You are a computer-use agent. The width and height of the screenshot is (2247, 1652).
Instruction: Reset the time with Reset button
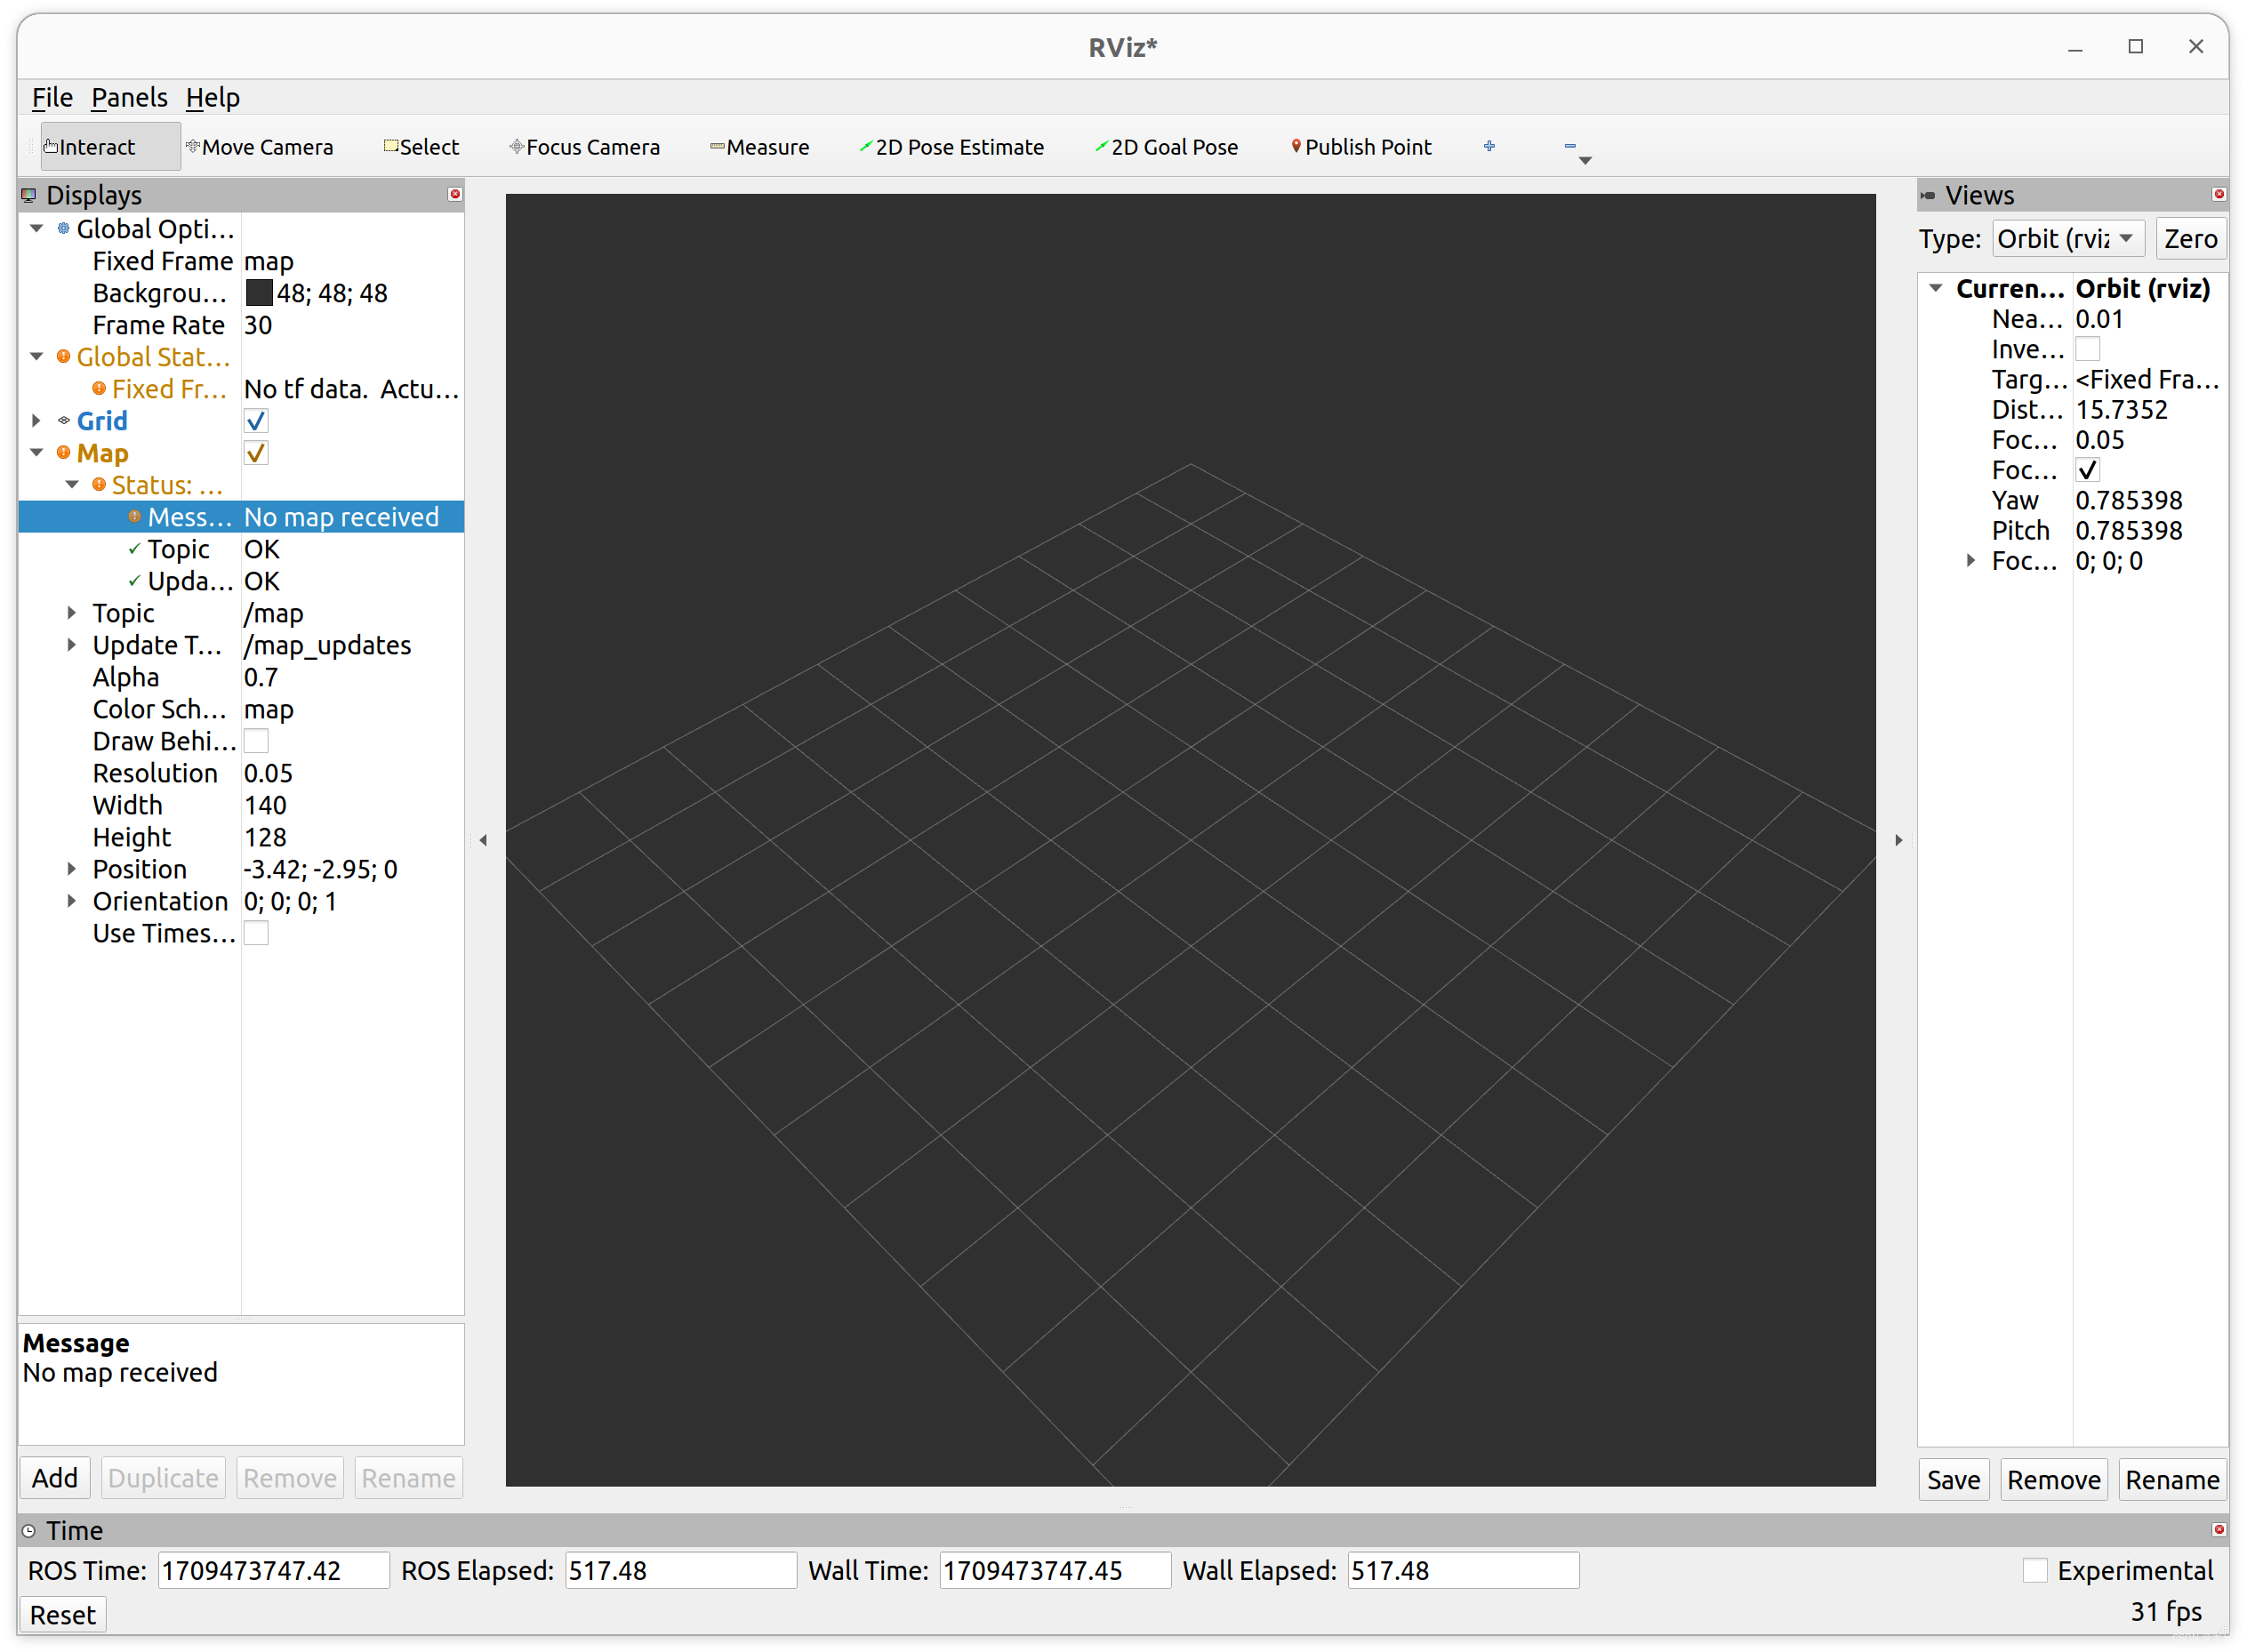point(62,1614)
